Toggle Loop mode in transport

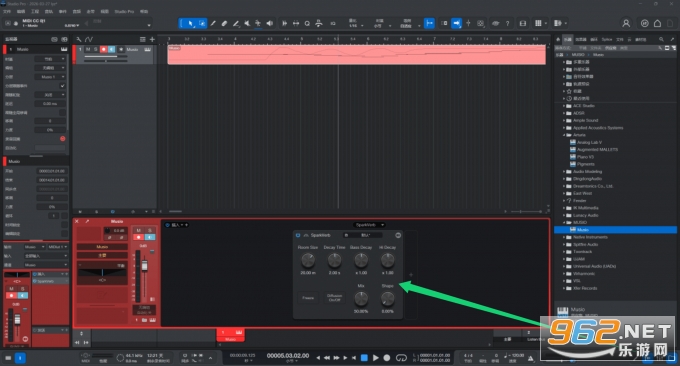402,358
